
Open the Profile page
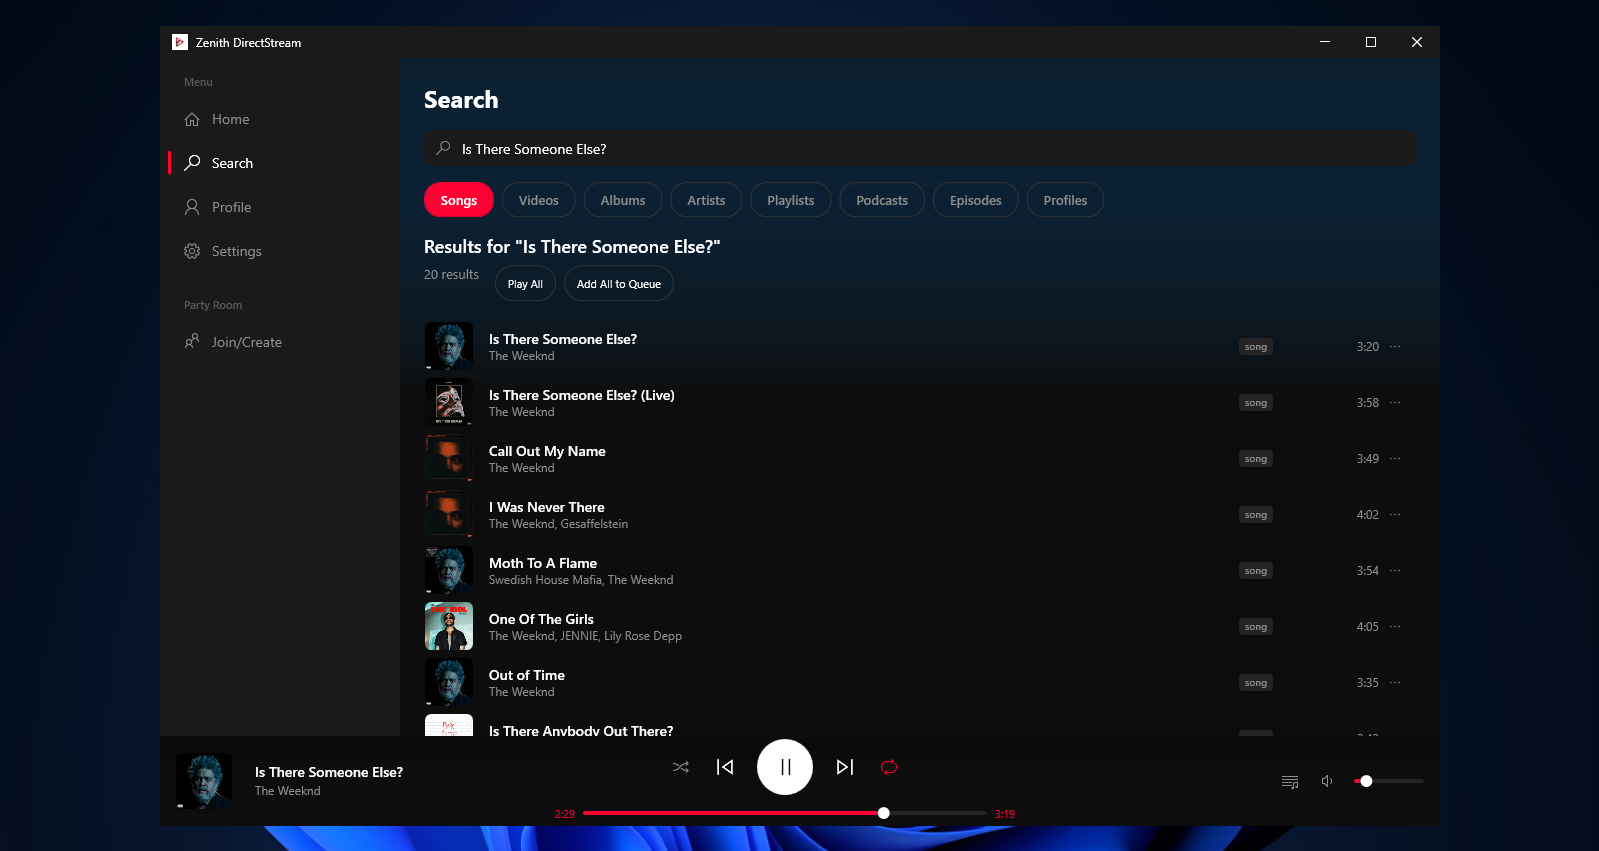[x=280, y=207]
